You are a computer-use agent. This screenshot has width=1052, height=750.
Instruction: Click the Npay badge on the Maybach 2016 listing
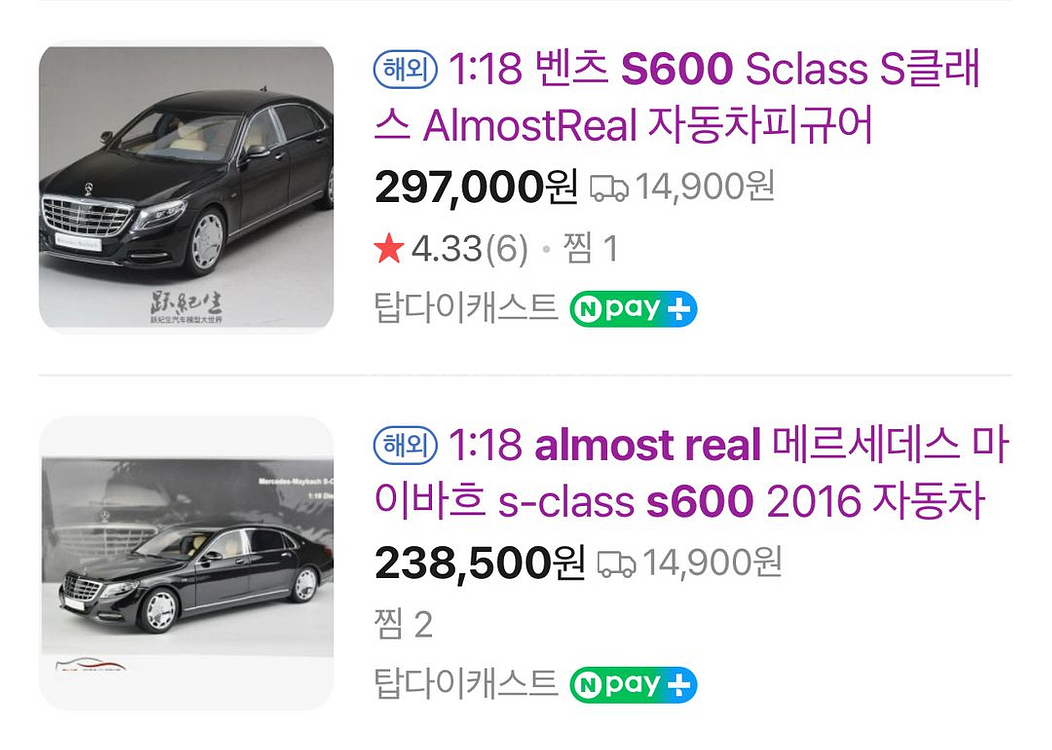tap(632, 685)
